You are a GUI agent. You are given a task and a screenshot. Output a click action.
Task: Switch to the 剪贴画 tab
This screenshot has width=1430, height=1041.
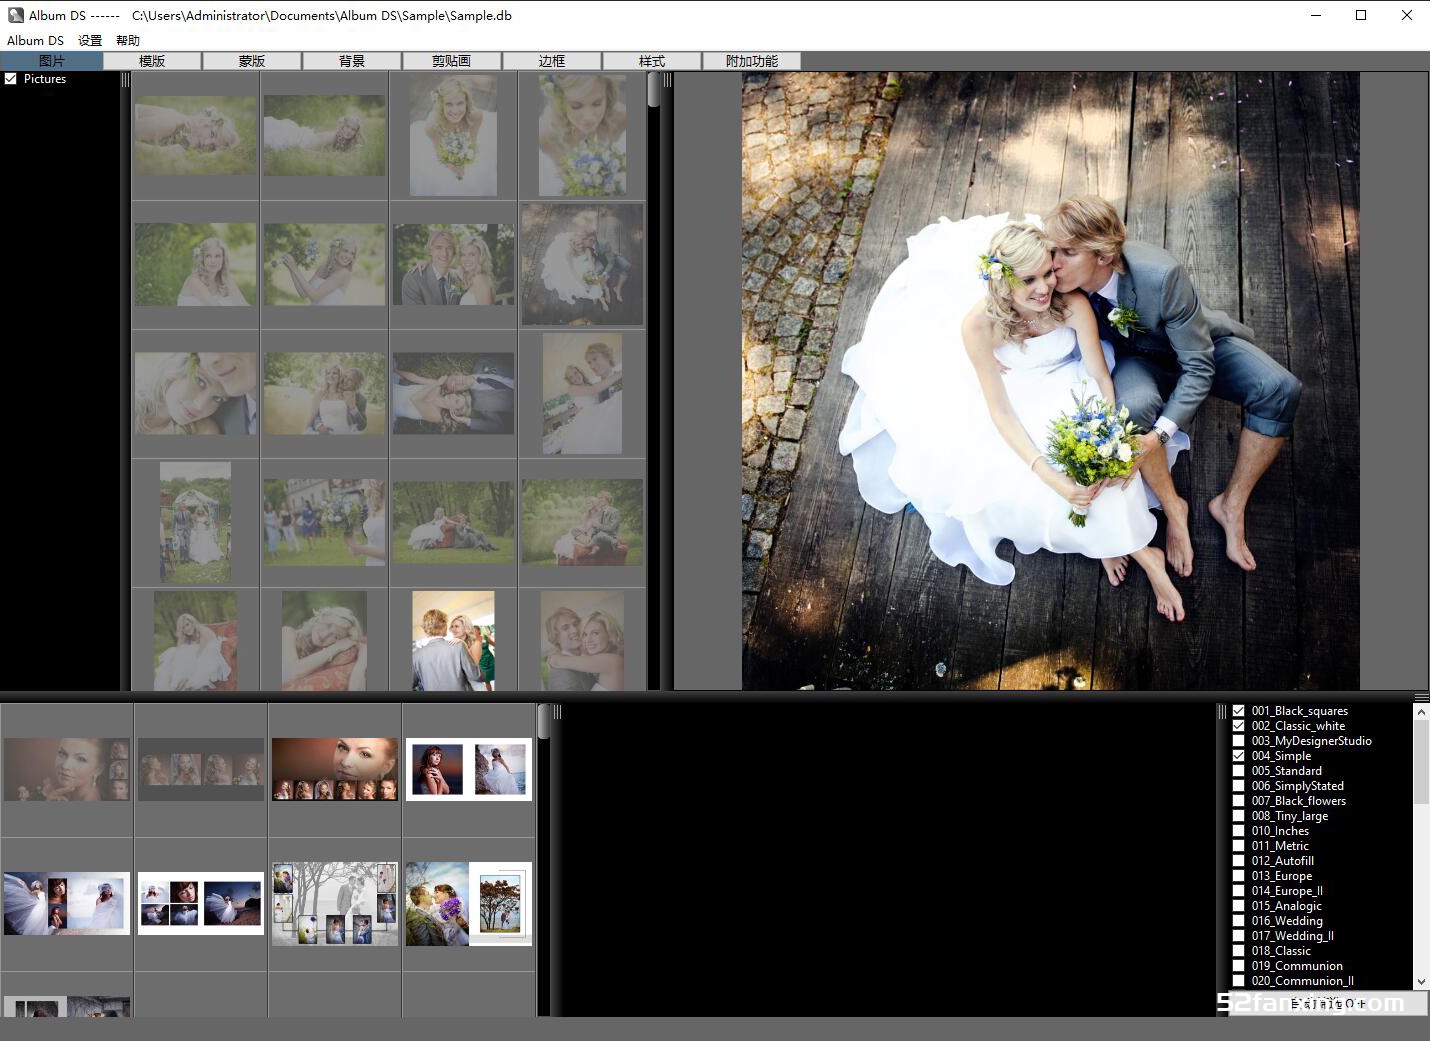(x=452, y=61)
